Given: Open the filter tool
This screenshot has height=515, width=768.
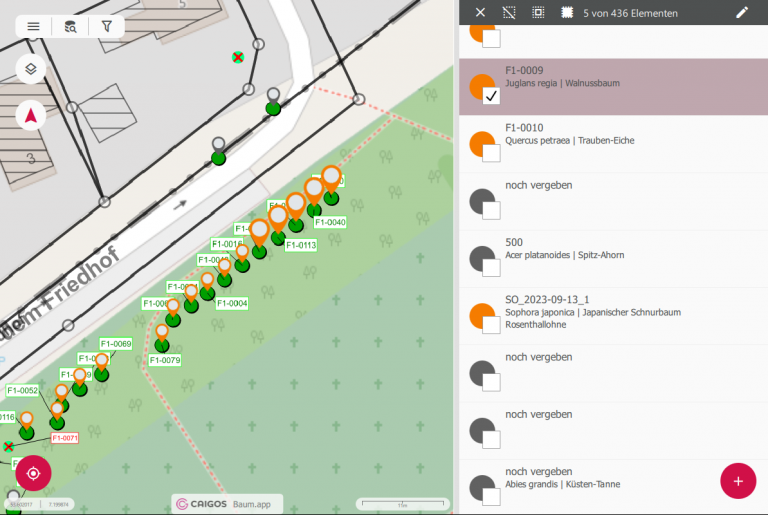Looking at the screenshot, I should [x=107, y=26].
